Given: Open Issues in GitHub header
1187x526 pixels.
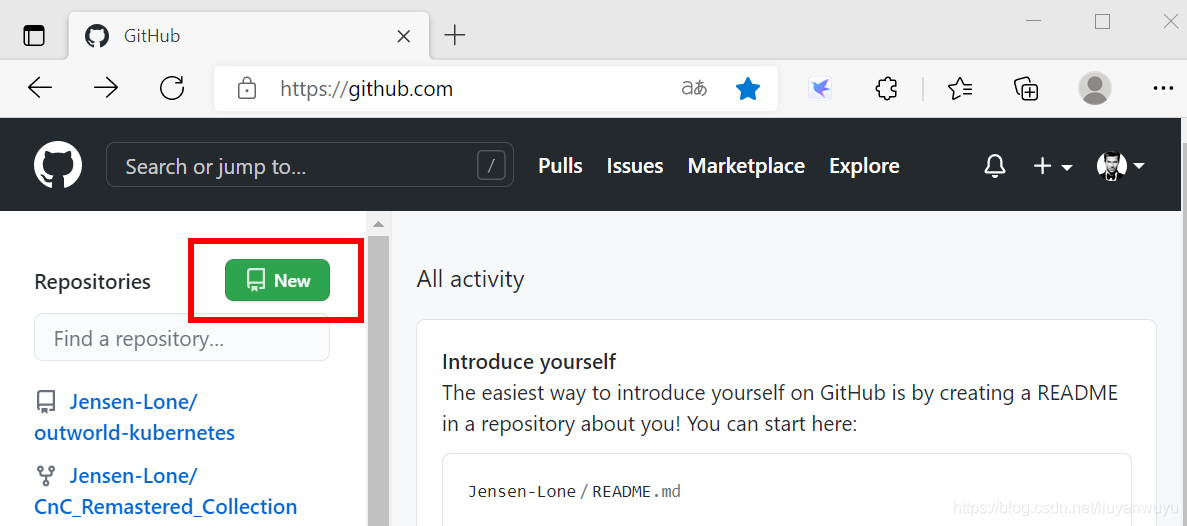Looking at the screenshot, I should 635,166.
